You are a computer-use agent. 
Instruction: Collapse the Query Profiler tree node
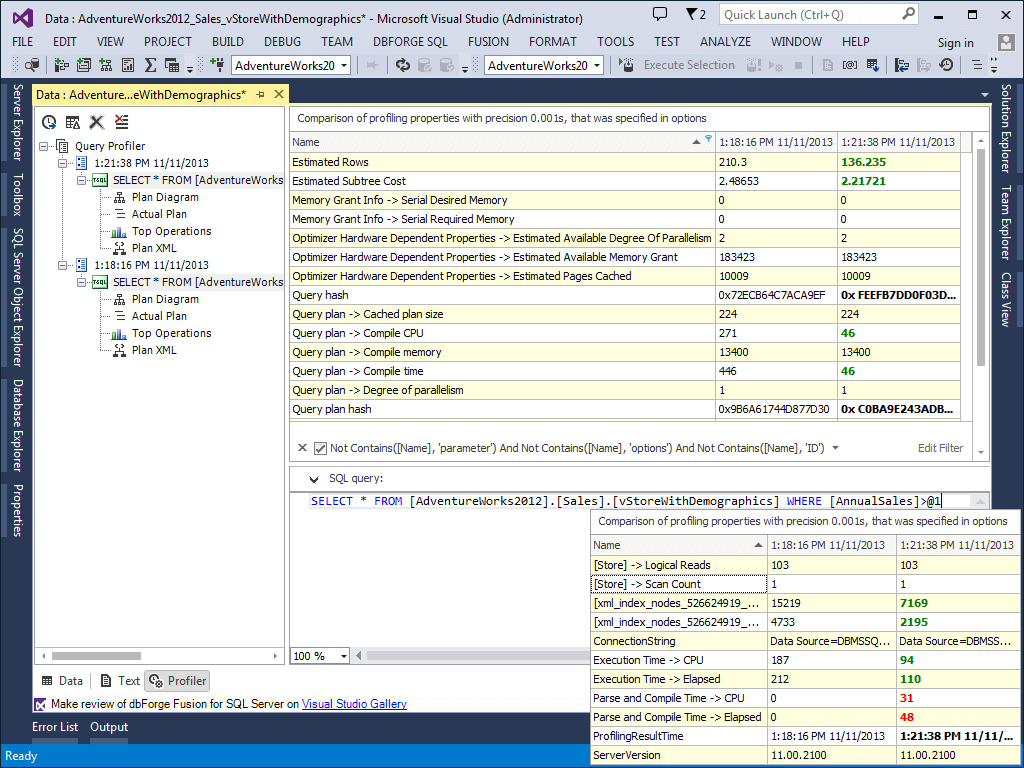pos(44,145)
